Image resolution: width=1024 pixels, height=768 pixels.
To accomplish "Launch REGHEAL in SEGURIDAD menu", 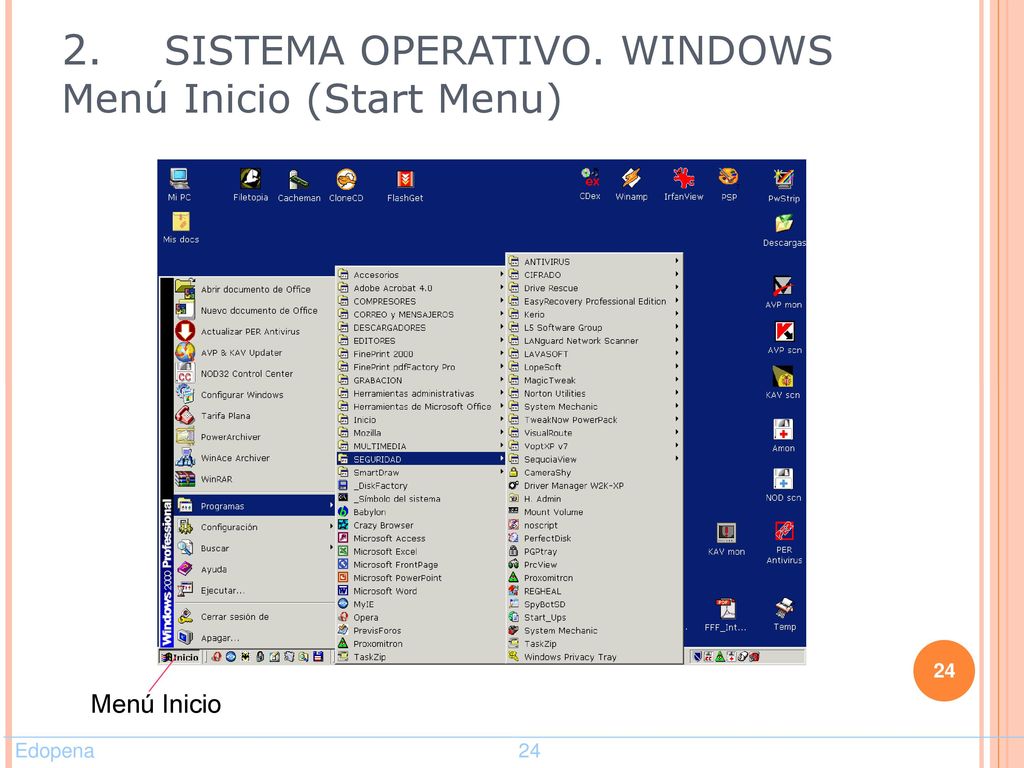I will (x=594, y=591).
